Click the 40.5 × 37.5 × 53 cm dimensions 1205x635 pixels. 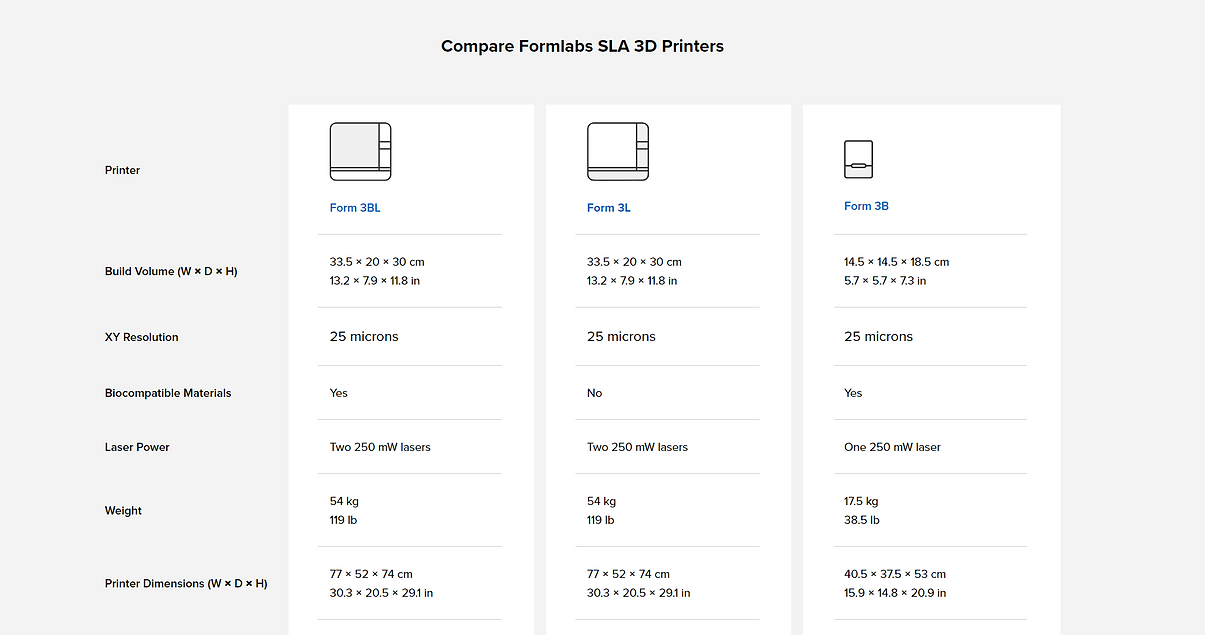pyautogui.click(x=894, y=574)
